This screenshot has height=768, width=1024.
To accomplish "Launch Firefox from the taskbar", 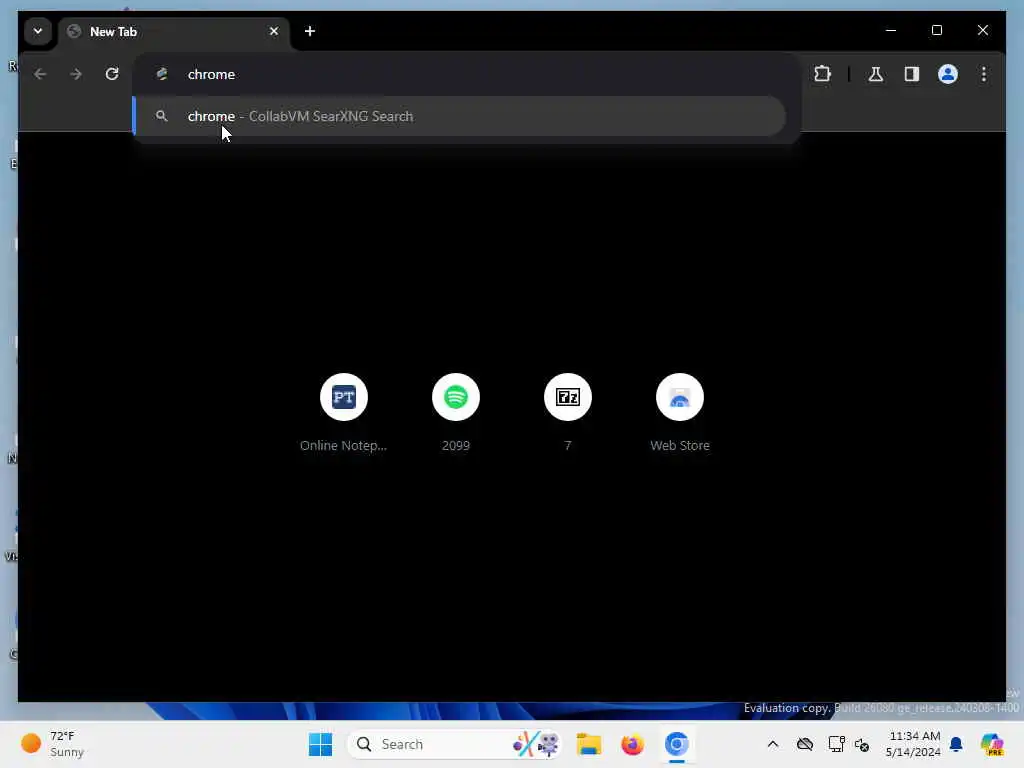I will tap(632, 744).
